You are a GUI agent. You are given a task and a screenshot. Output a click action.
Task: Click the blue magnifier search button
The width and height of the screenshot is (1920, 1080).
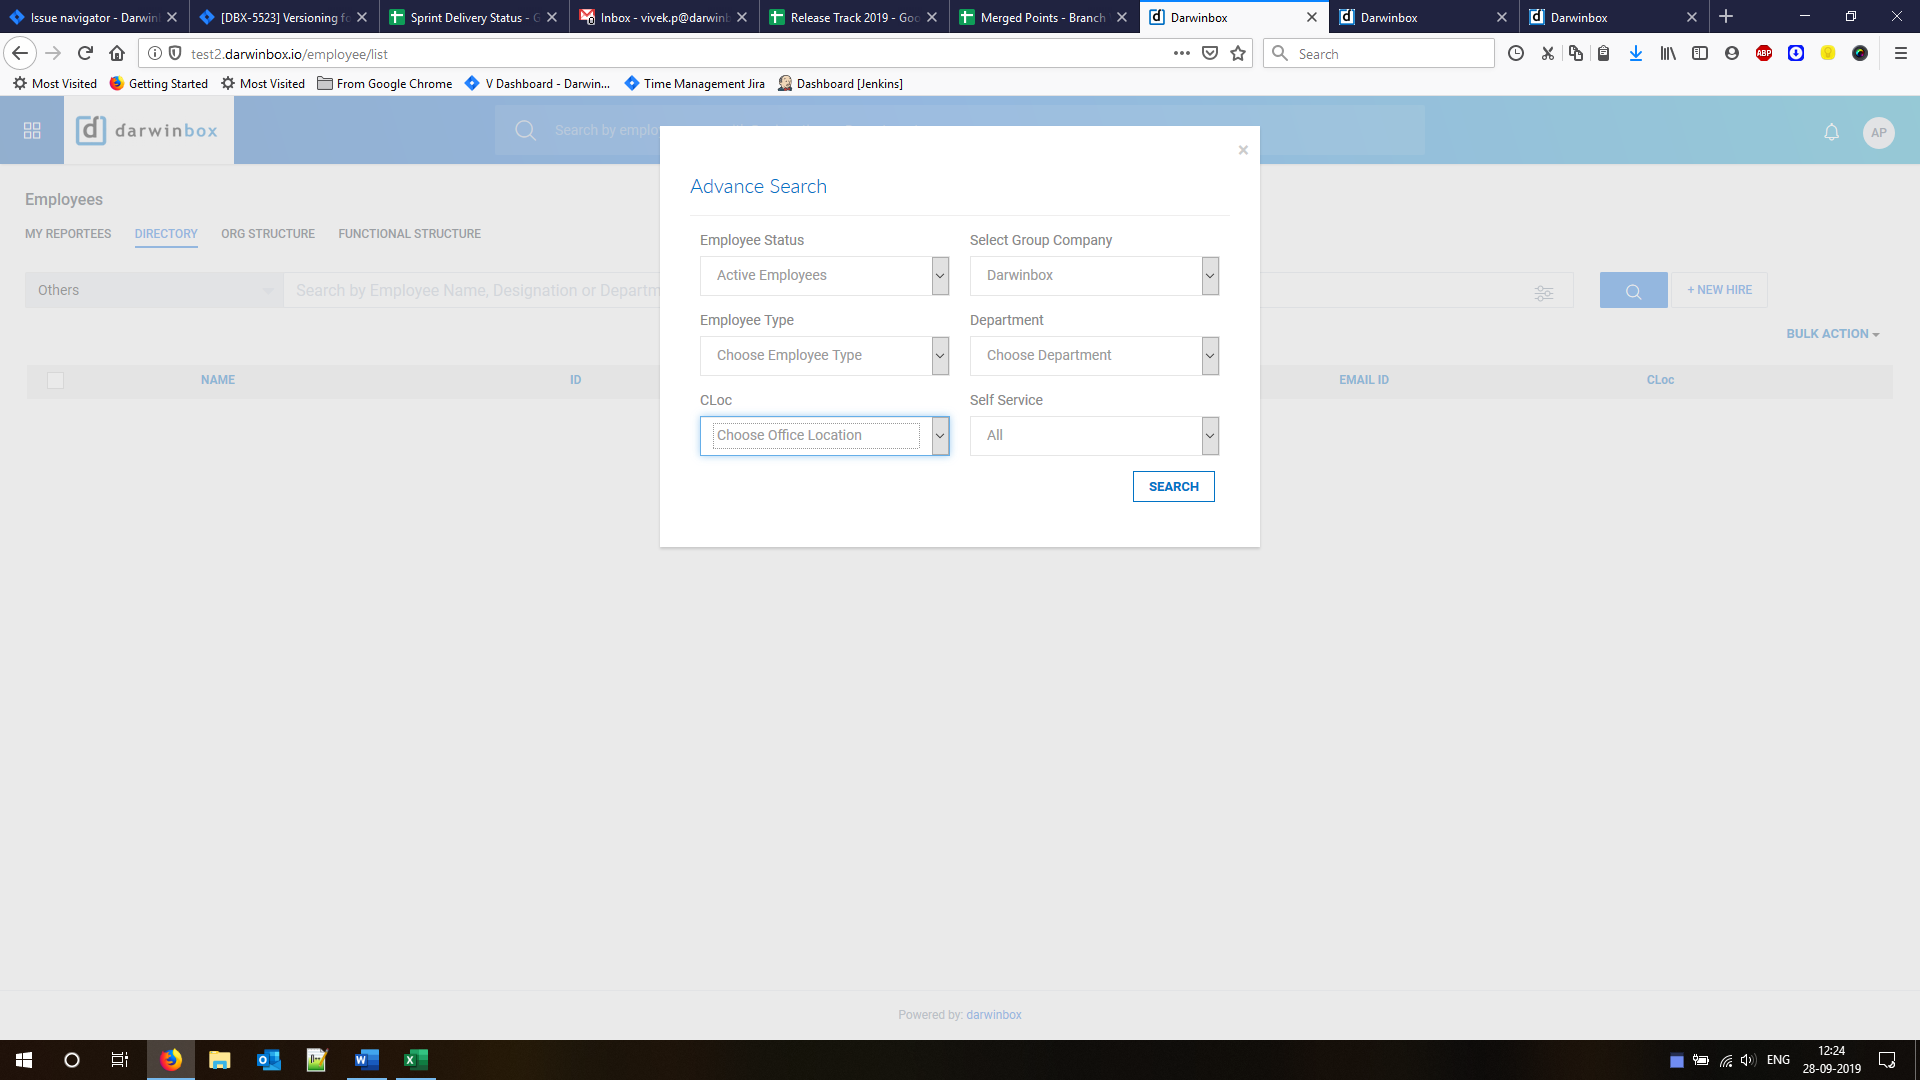pyautogui.click(x=1633, y=291)
